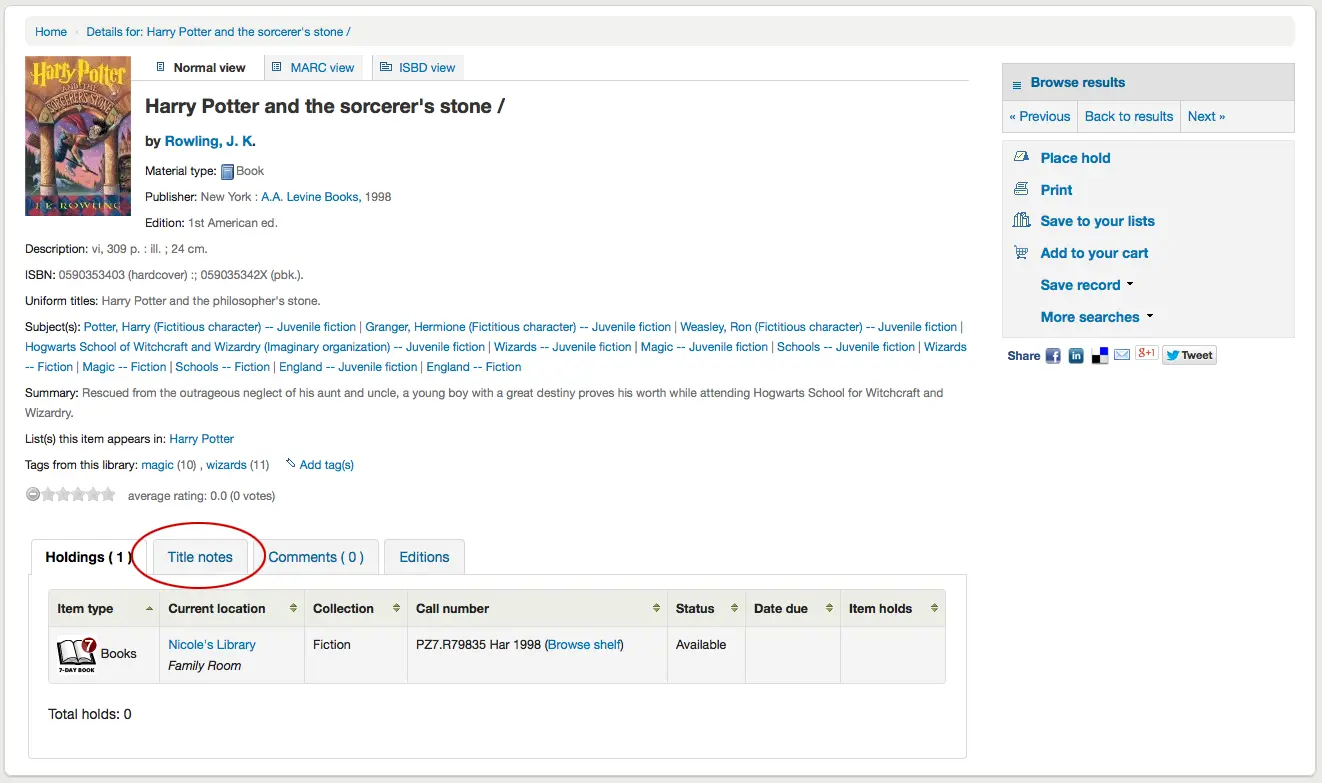This screenshot has width=1322, height=783.
Task: Click call number PZ7.R79835 Har 1998
Action: [478, 645]
